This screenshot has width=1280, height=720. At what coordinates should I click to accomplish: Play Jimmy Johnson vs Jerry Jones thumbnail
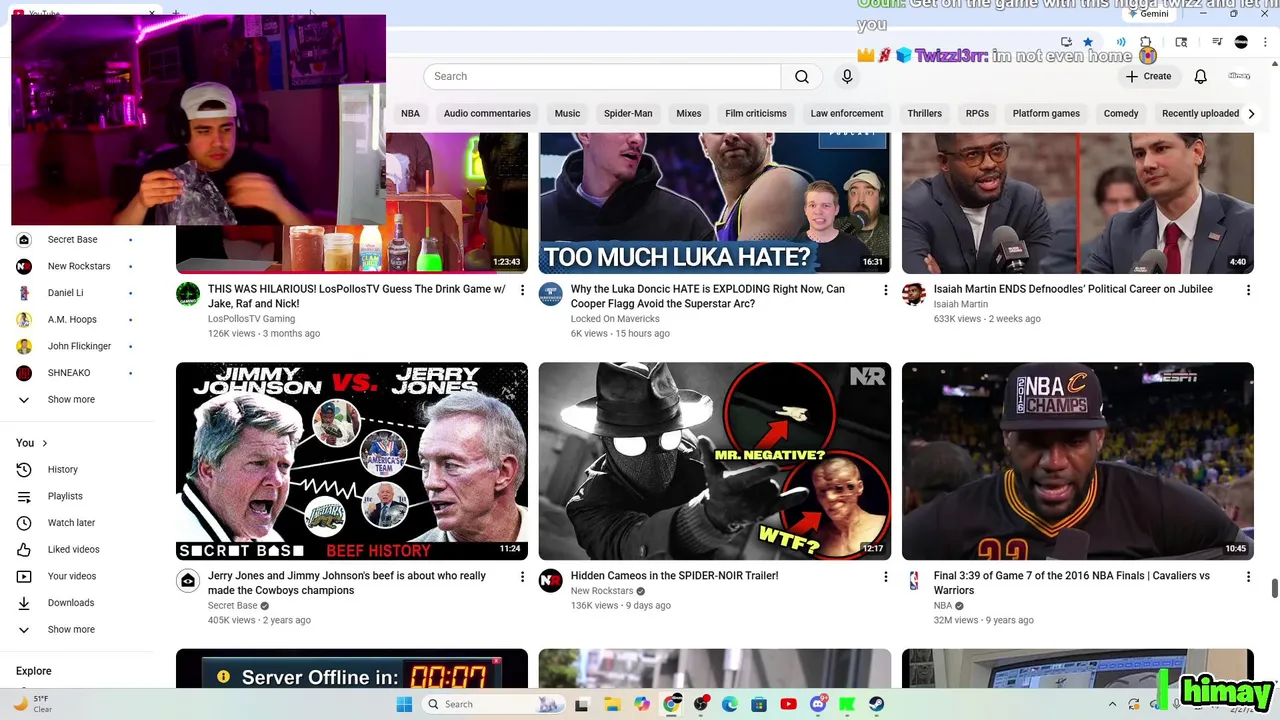pos(352,461)
